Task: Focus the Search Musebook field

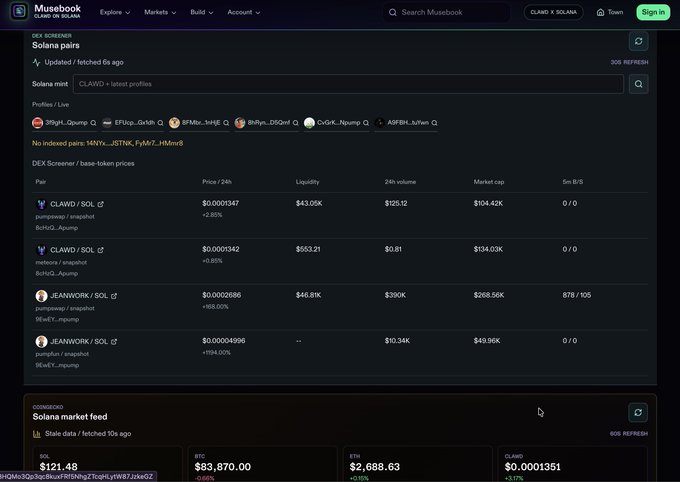Action: (447, 12)
